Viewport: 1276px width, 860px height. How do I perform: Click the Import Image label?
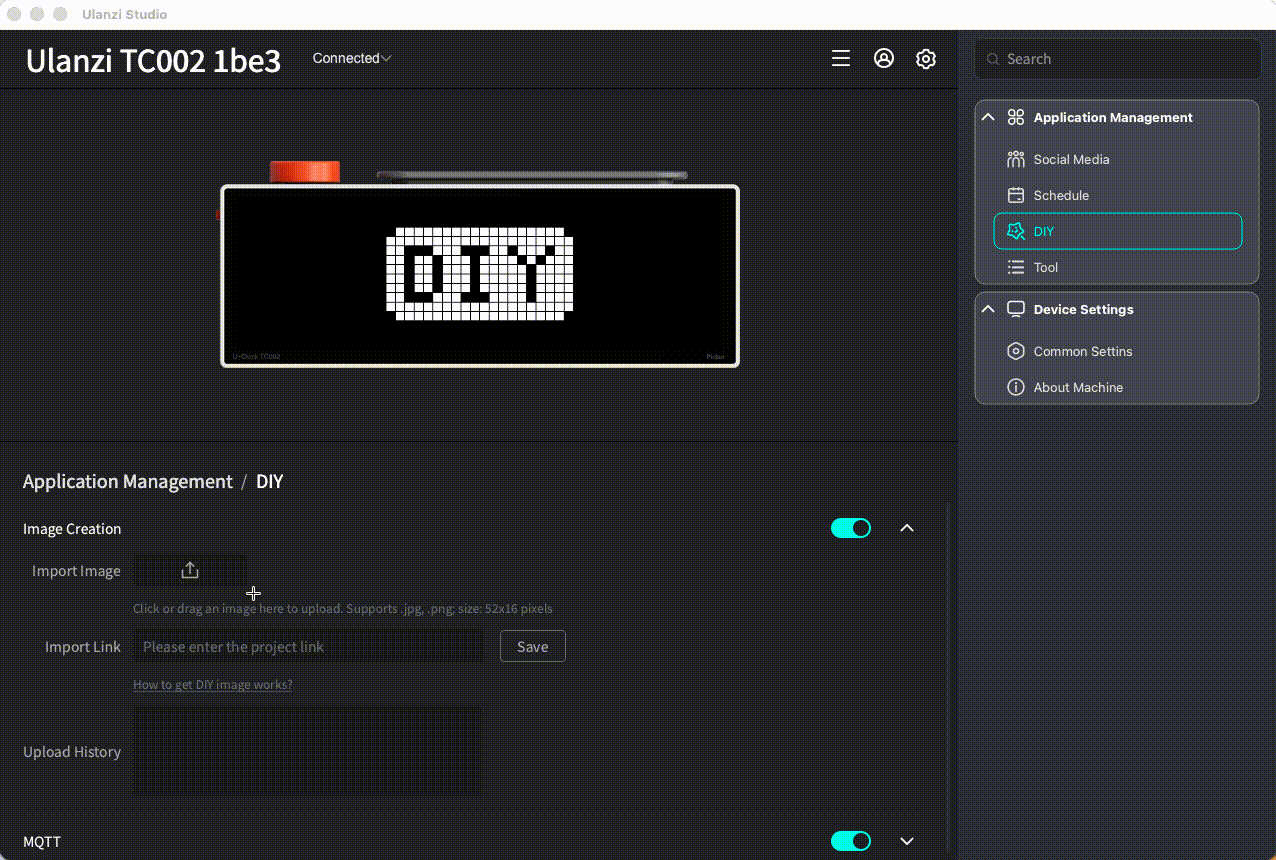click(76, 571)
